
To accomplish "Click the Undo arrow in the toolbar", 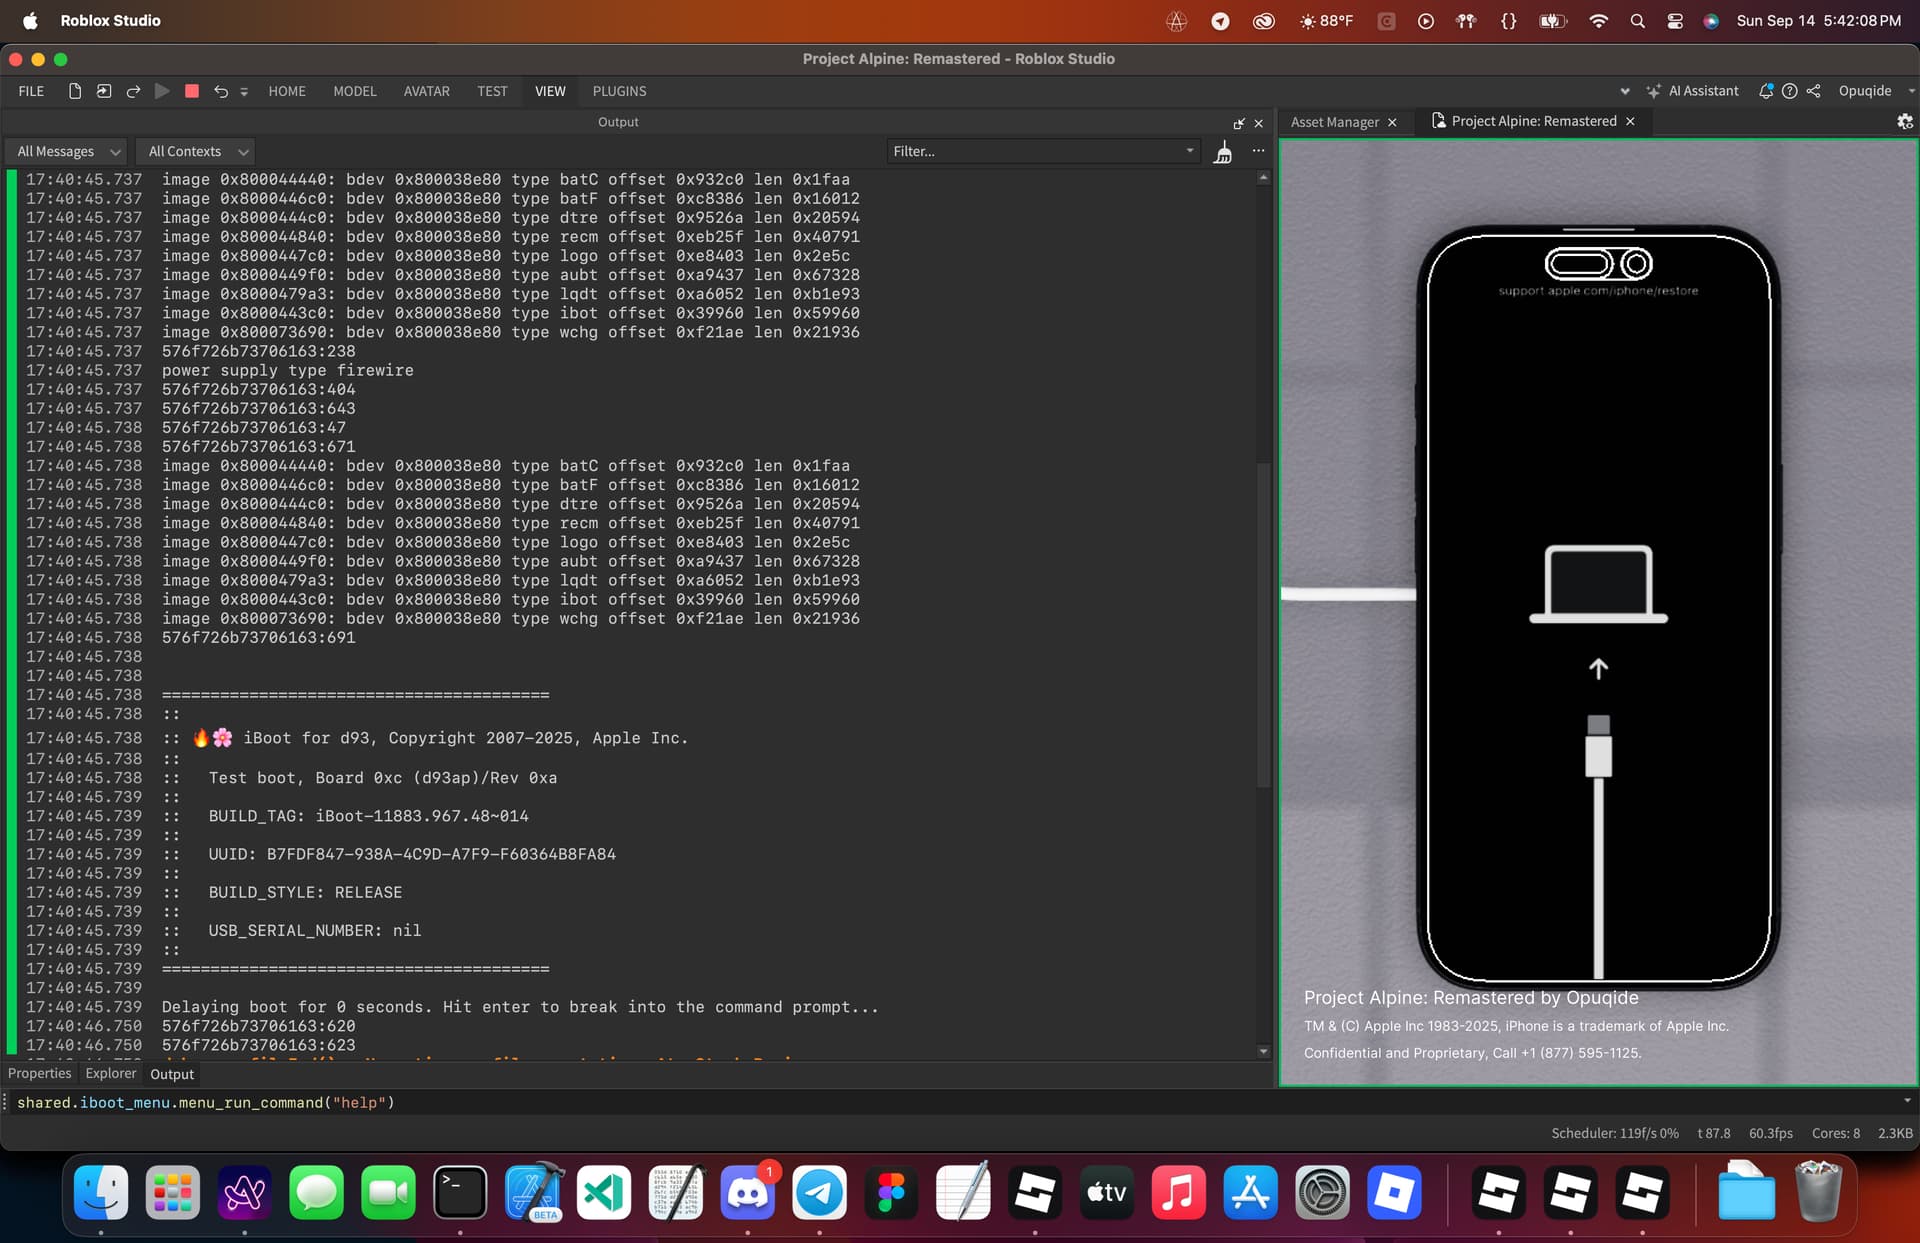I will pyautogui.click(x=220, y=91).
